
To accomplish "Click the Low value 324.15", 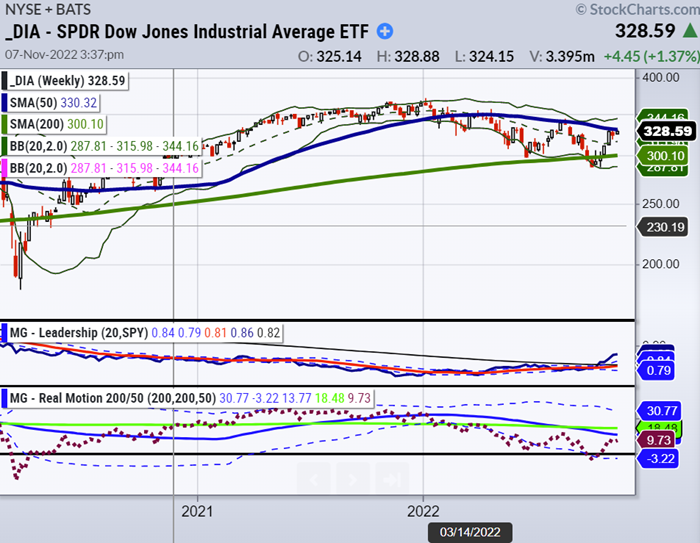I will coord(491,57).
